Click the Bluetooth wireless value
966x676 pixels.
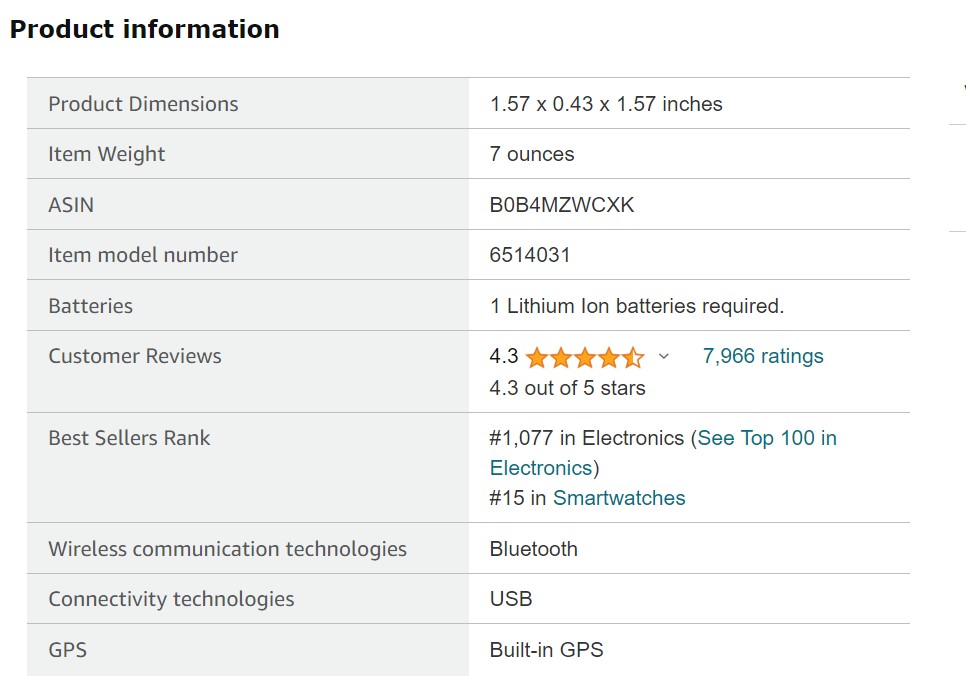tap(534, 548)
